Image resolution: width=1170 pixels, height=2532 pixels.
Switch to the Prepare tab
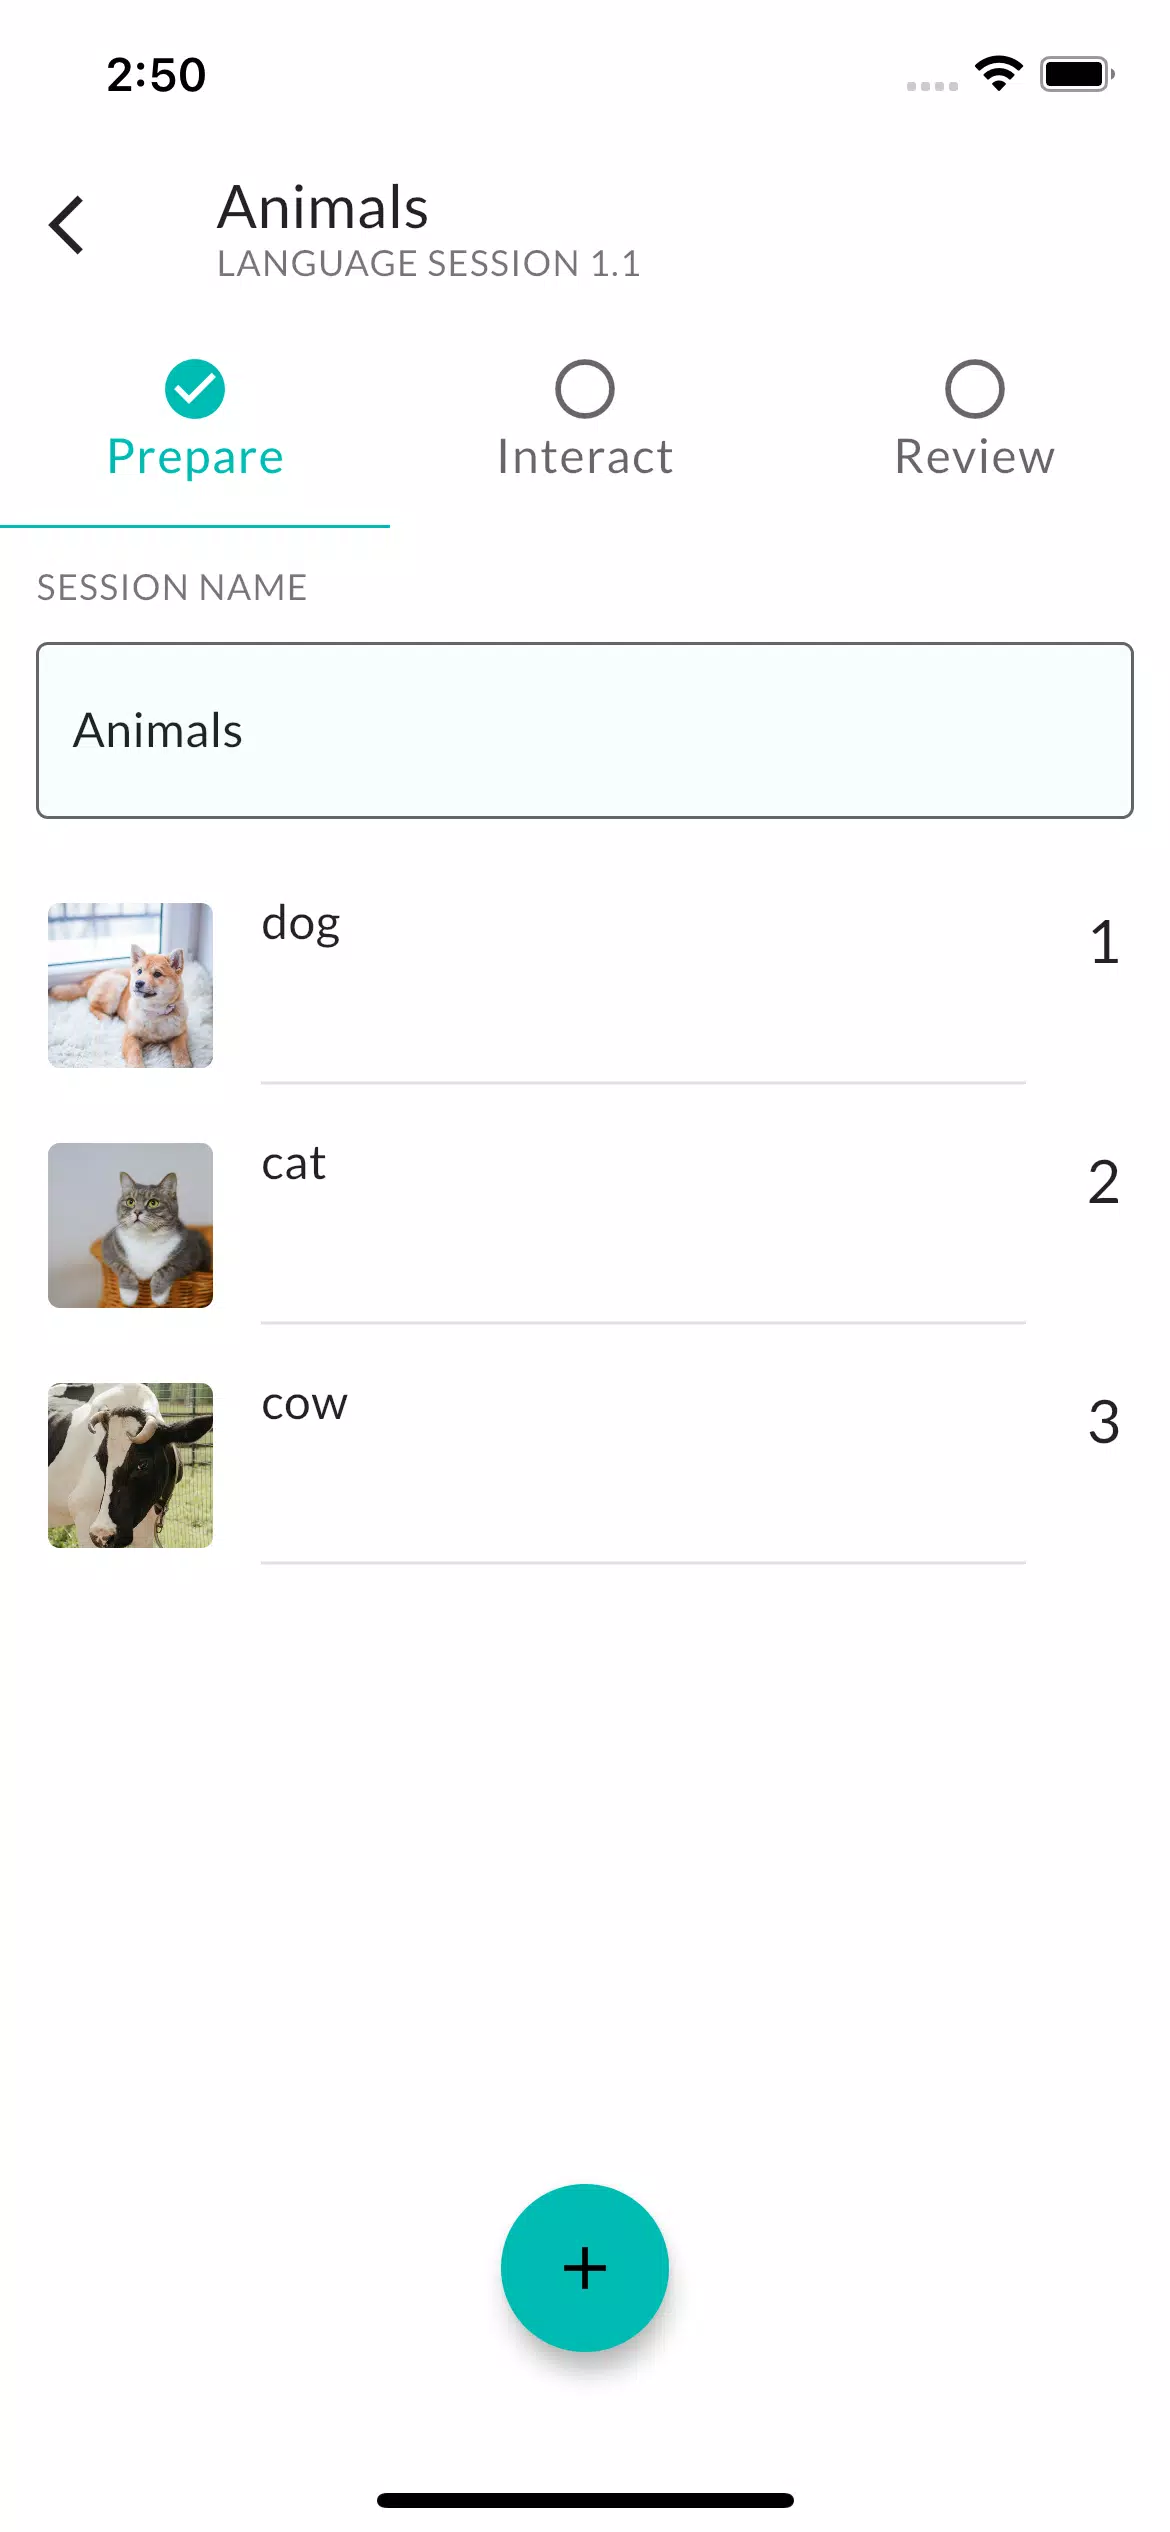tap(195, 457)
